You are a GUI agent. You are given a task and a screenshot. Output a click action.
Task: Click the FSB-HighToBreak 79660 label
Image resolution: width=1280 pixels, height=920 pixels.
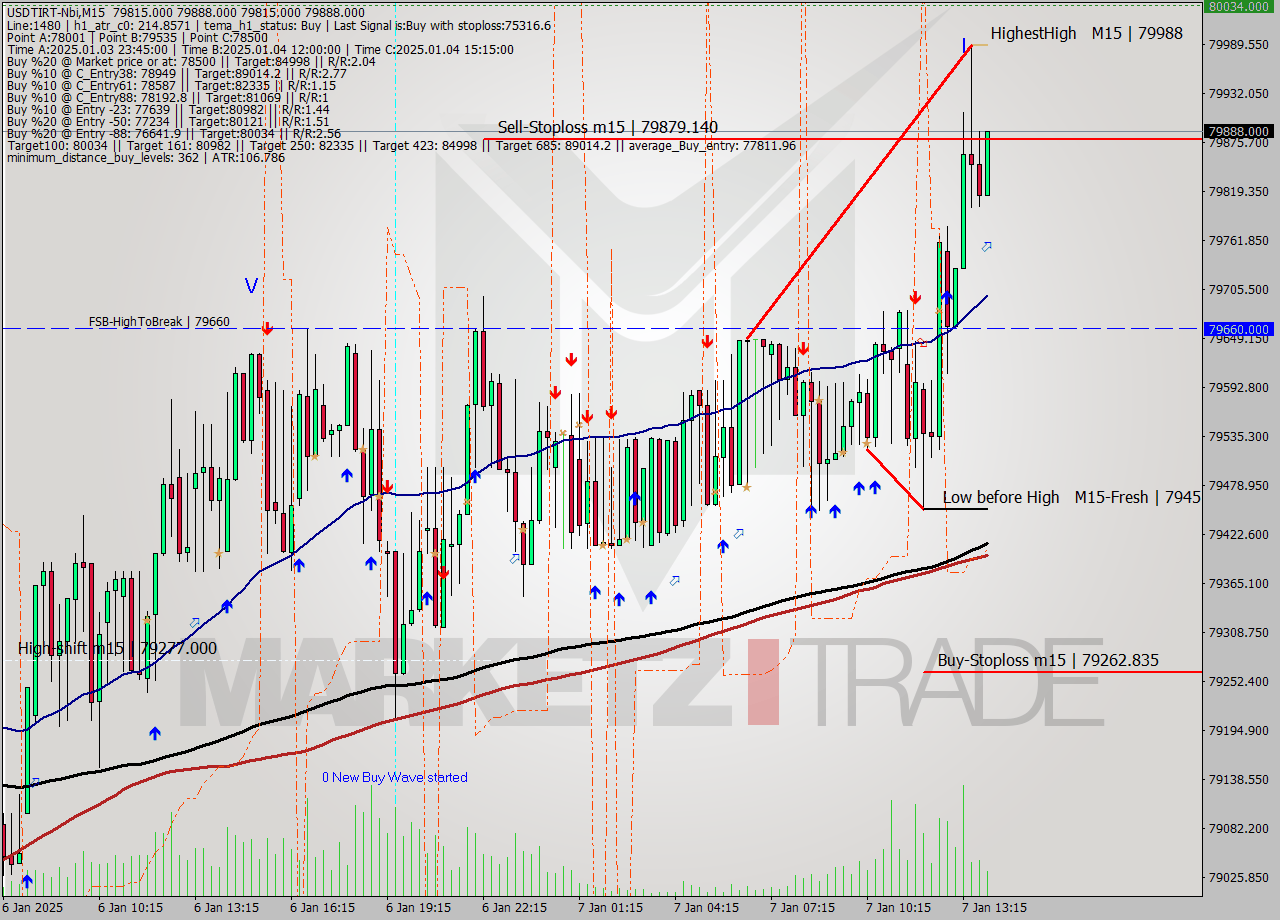point(159,322)
